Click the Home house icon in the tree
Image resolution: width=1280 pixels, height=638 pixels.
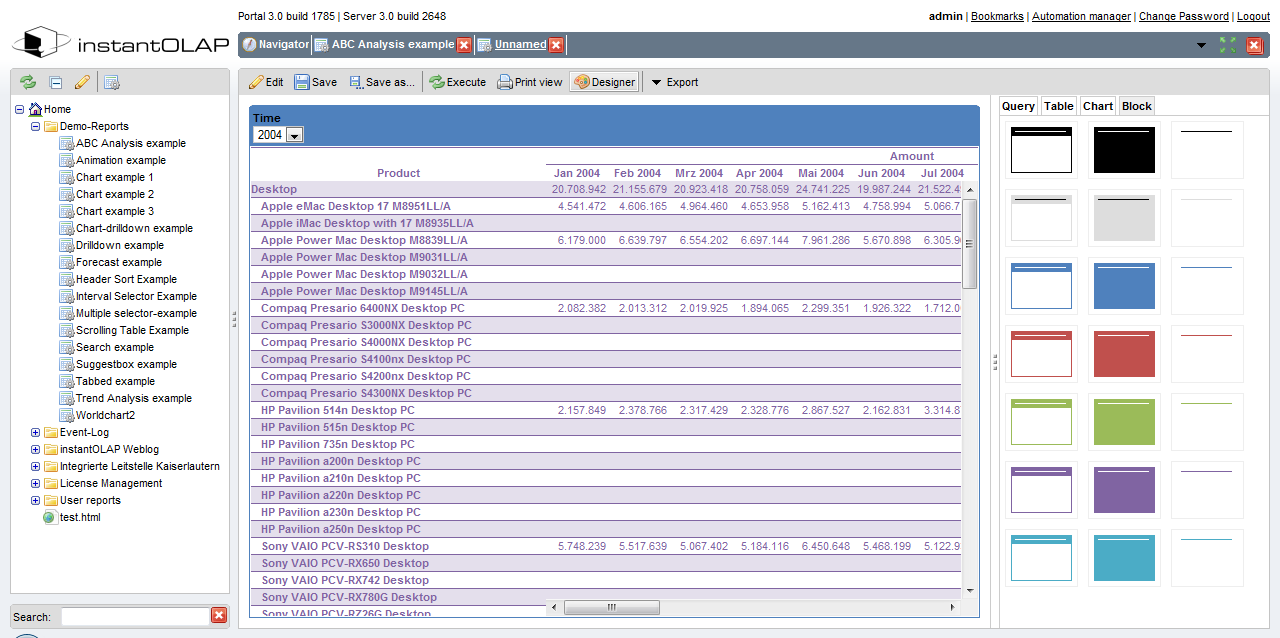(36, 109)
